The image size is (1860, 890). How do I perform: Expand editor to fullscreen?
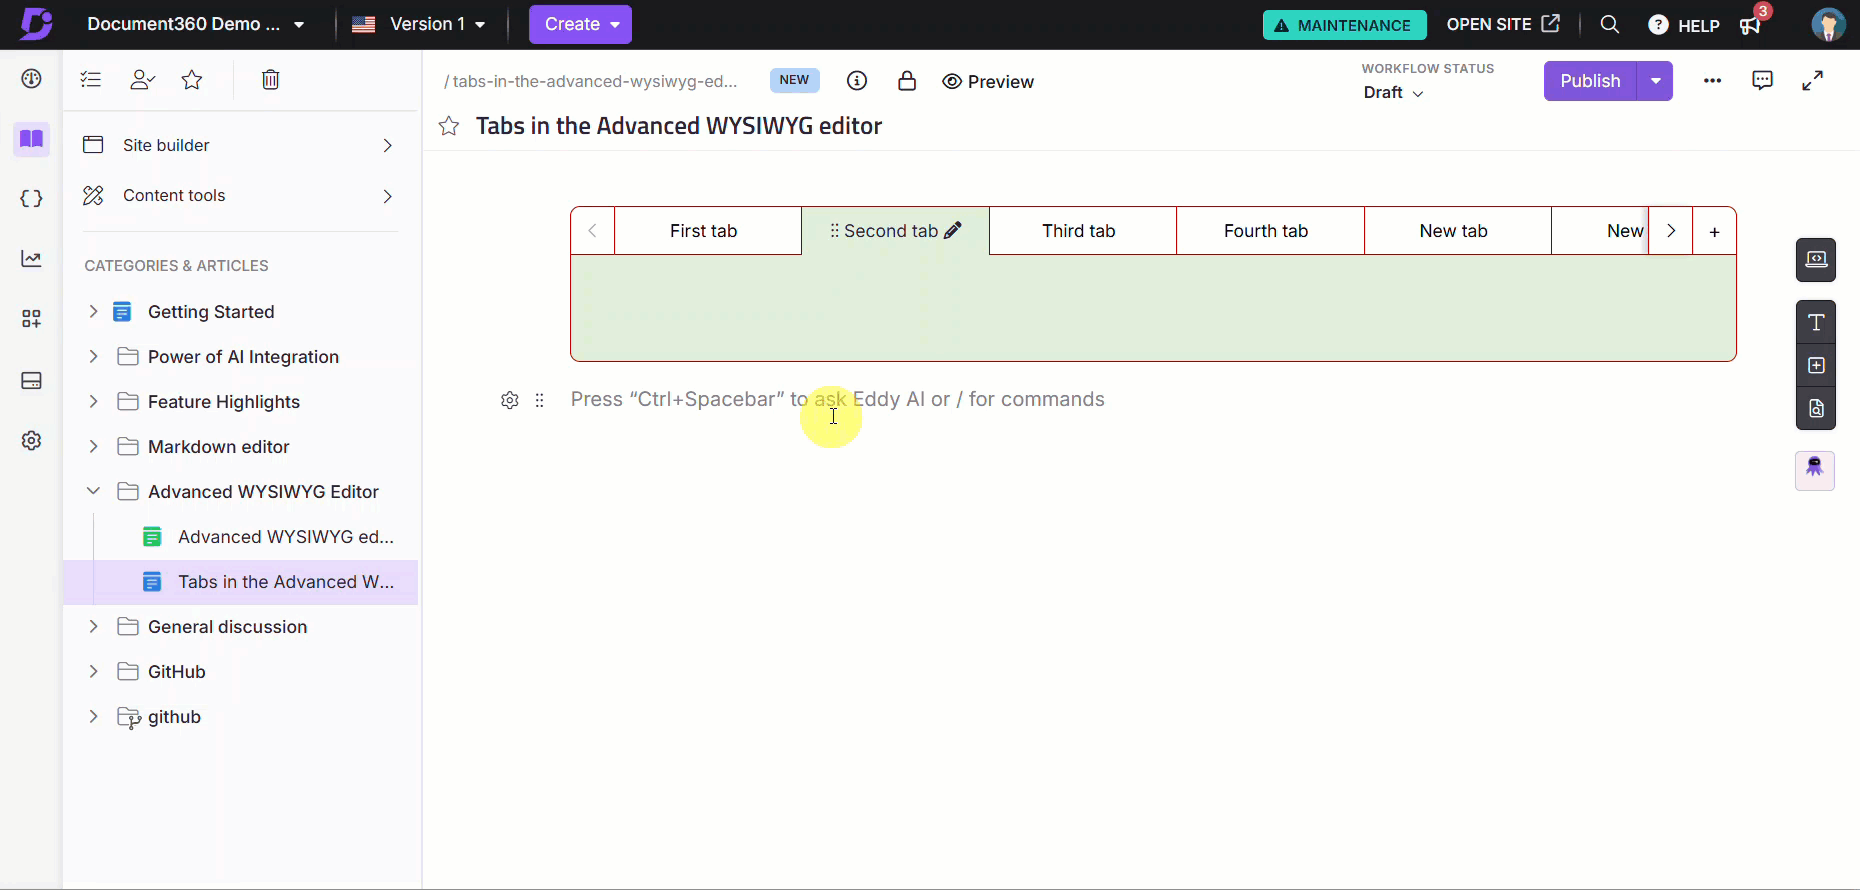(x=1813, y=81)
